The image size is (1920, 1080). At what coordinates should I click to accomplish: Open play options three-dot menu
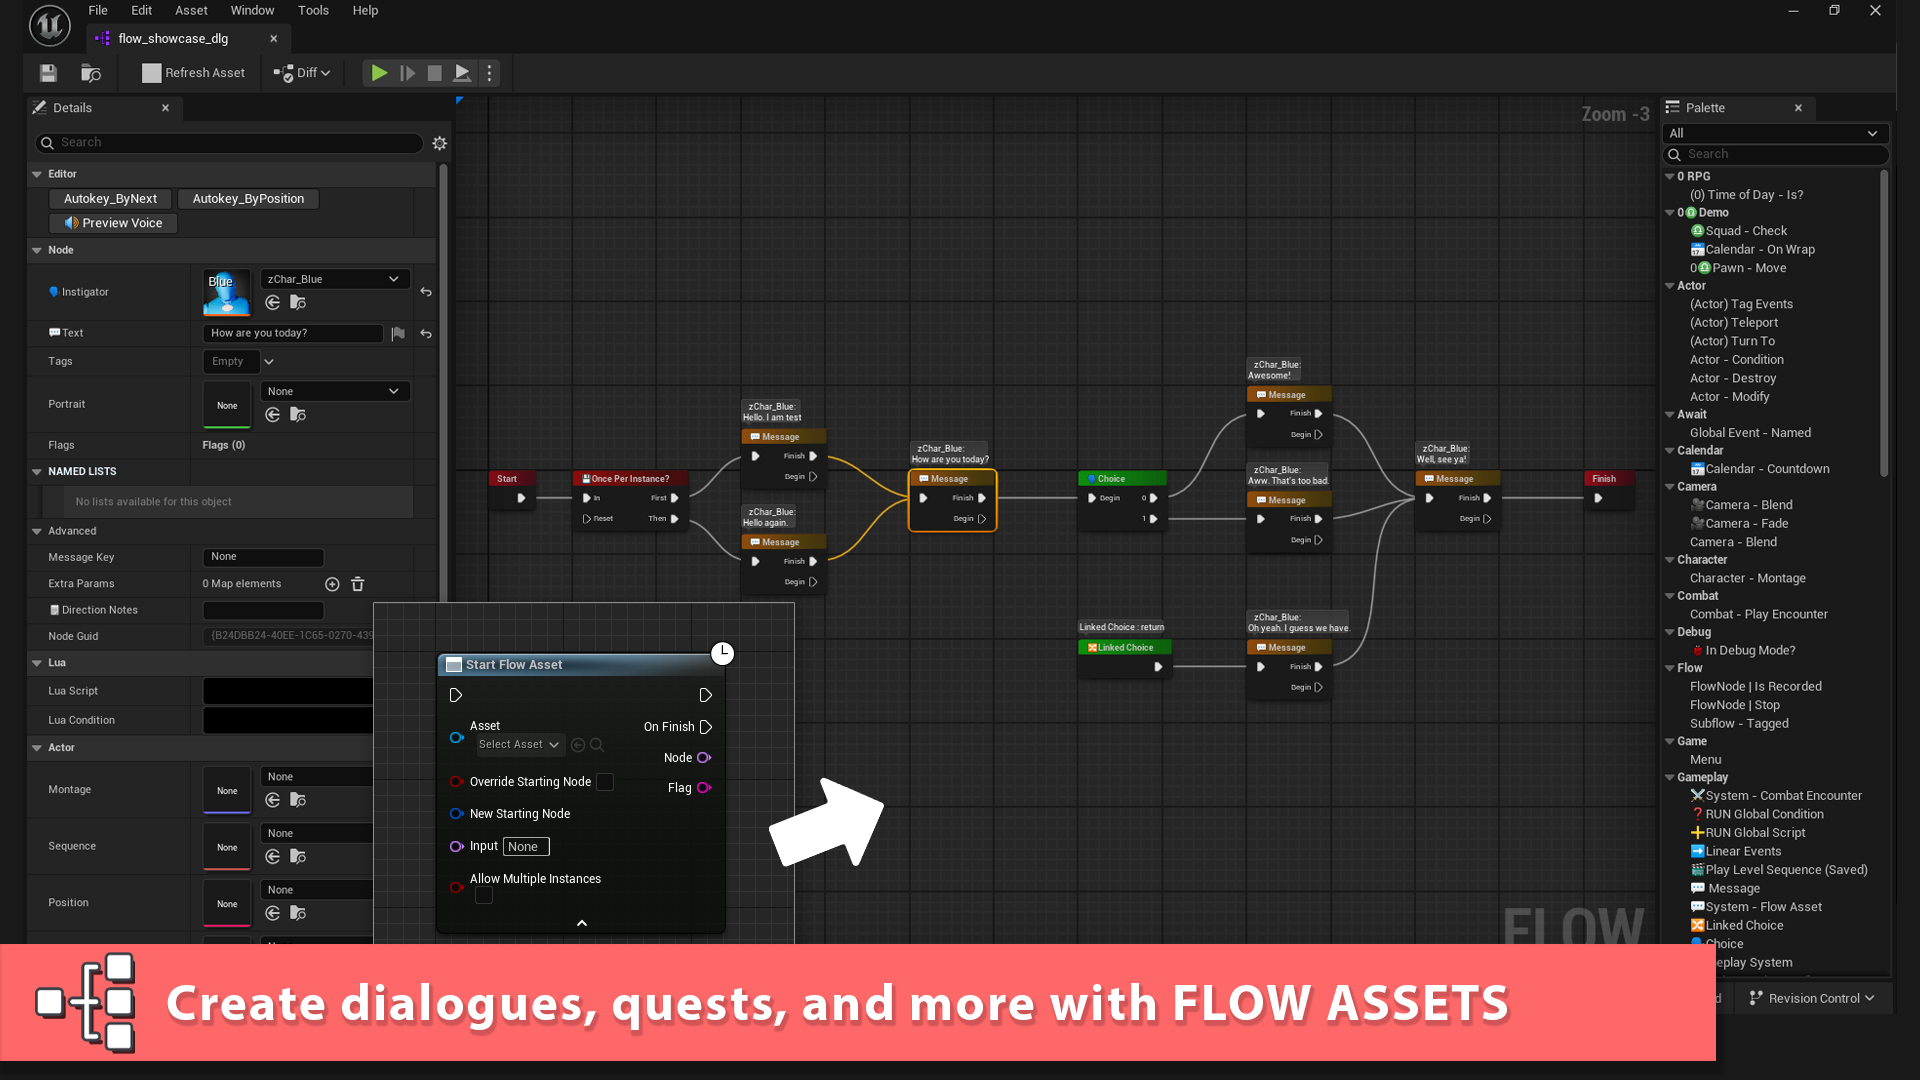coord(489,73)
